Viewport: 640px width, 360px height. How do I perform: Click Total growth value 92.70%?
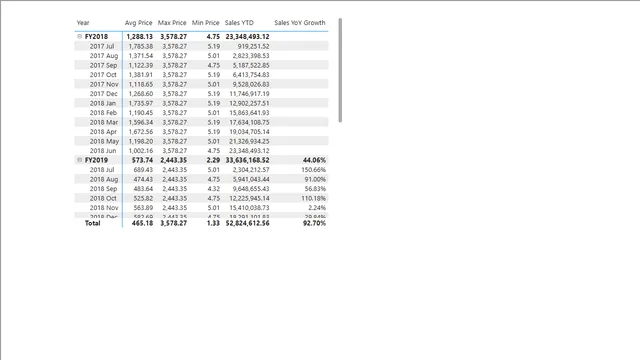(314, 223)
